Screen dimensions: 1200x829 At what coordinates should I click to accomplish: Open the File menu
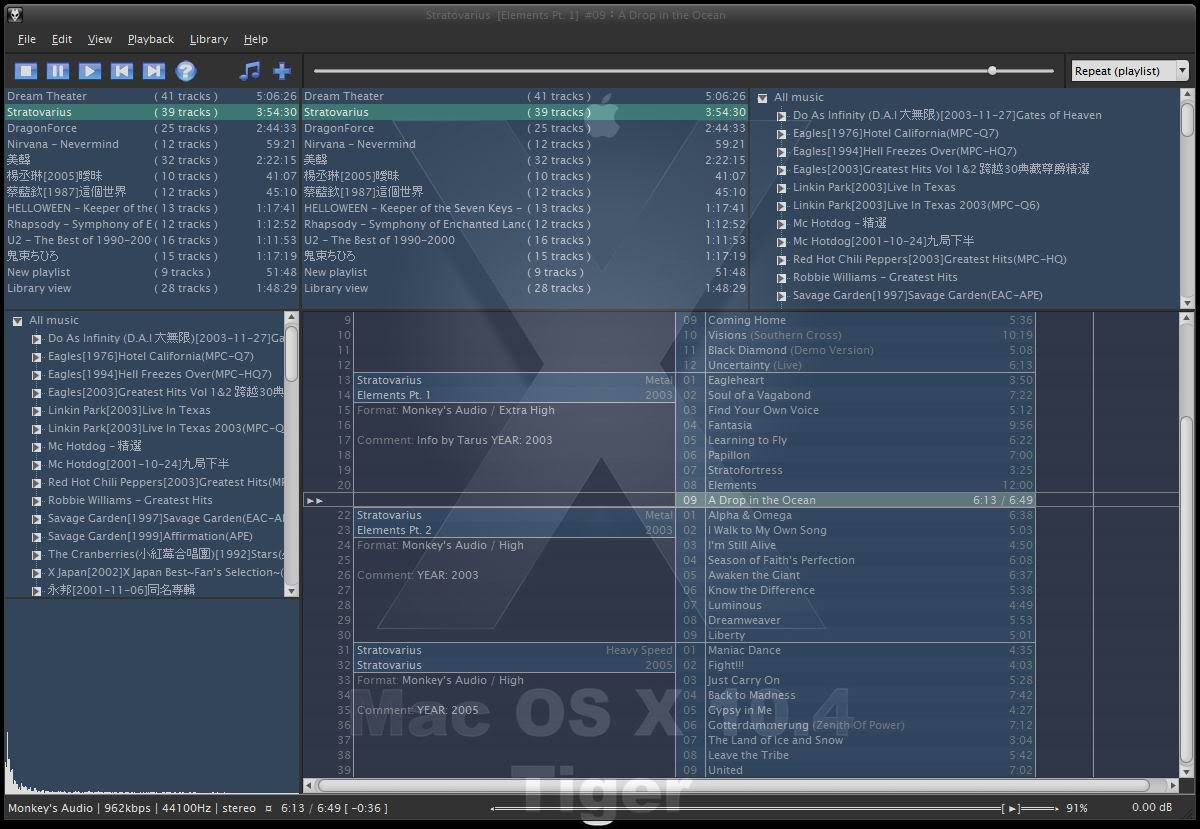[x=27, y=39]
